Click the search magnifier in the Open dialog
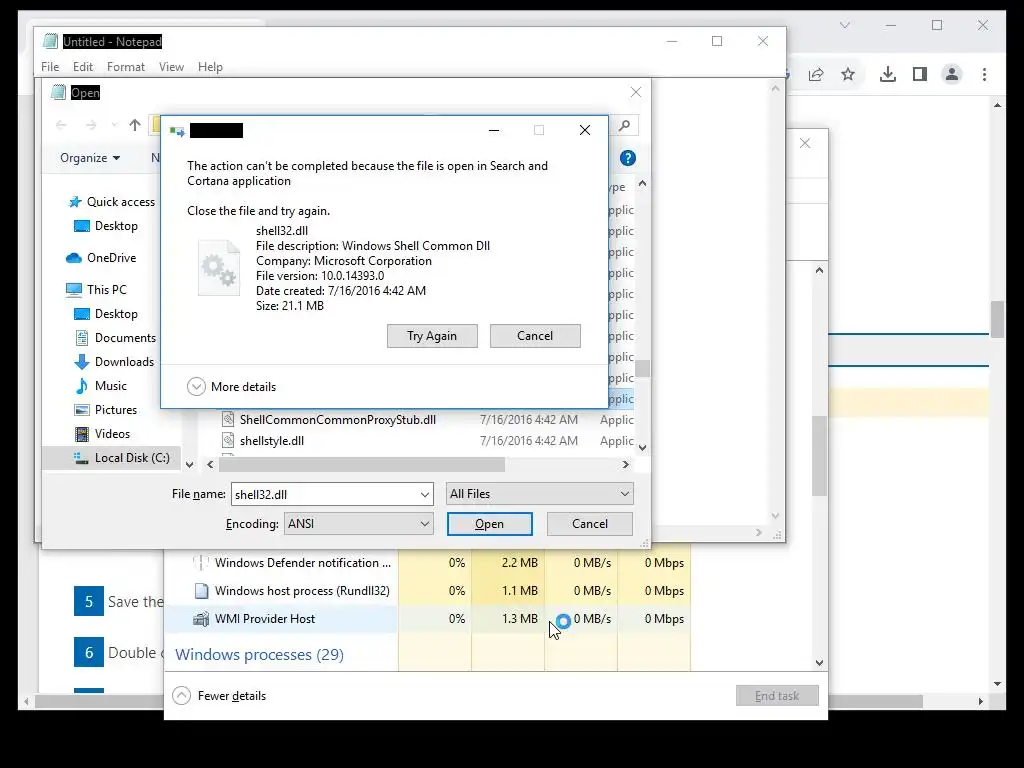Viewport: 1024px width, 768px height. pyautogui.click(x=624, y=125)
